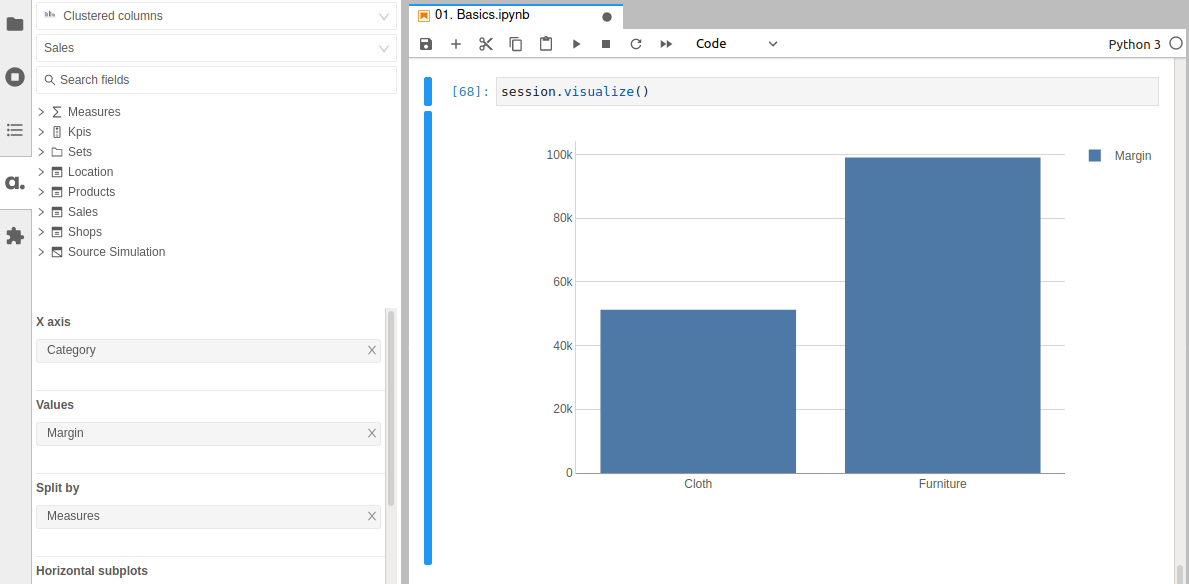
Task: Click the Source Simulation dimension icon
Action: [57, 252]
